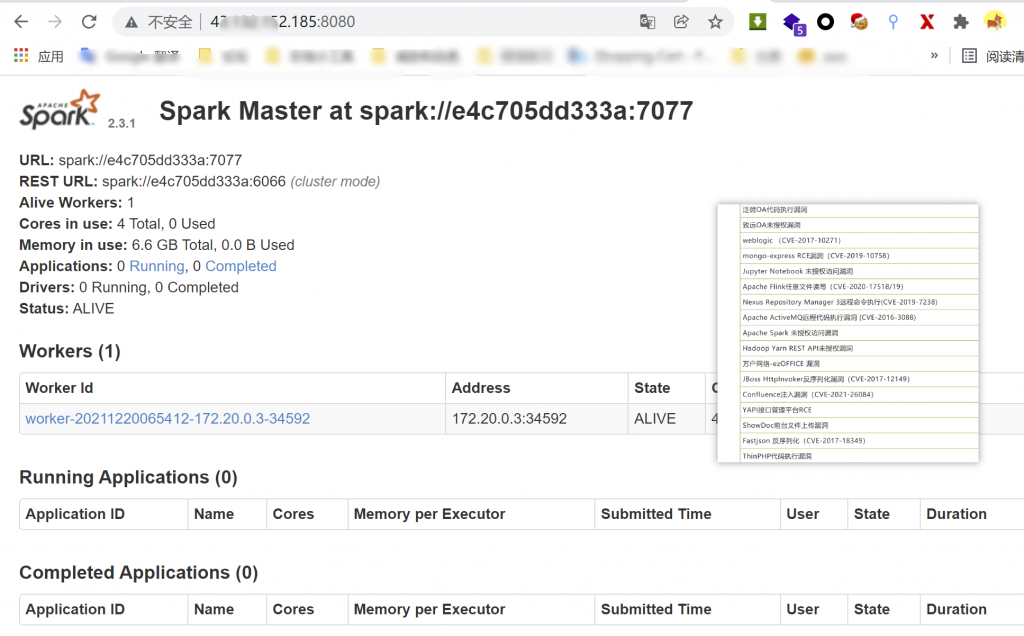Click the not-secure warning icon in address bar
This screenshot has width=1024, height=636.
tap(131, 22)
